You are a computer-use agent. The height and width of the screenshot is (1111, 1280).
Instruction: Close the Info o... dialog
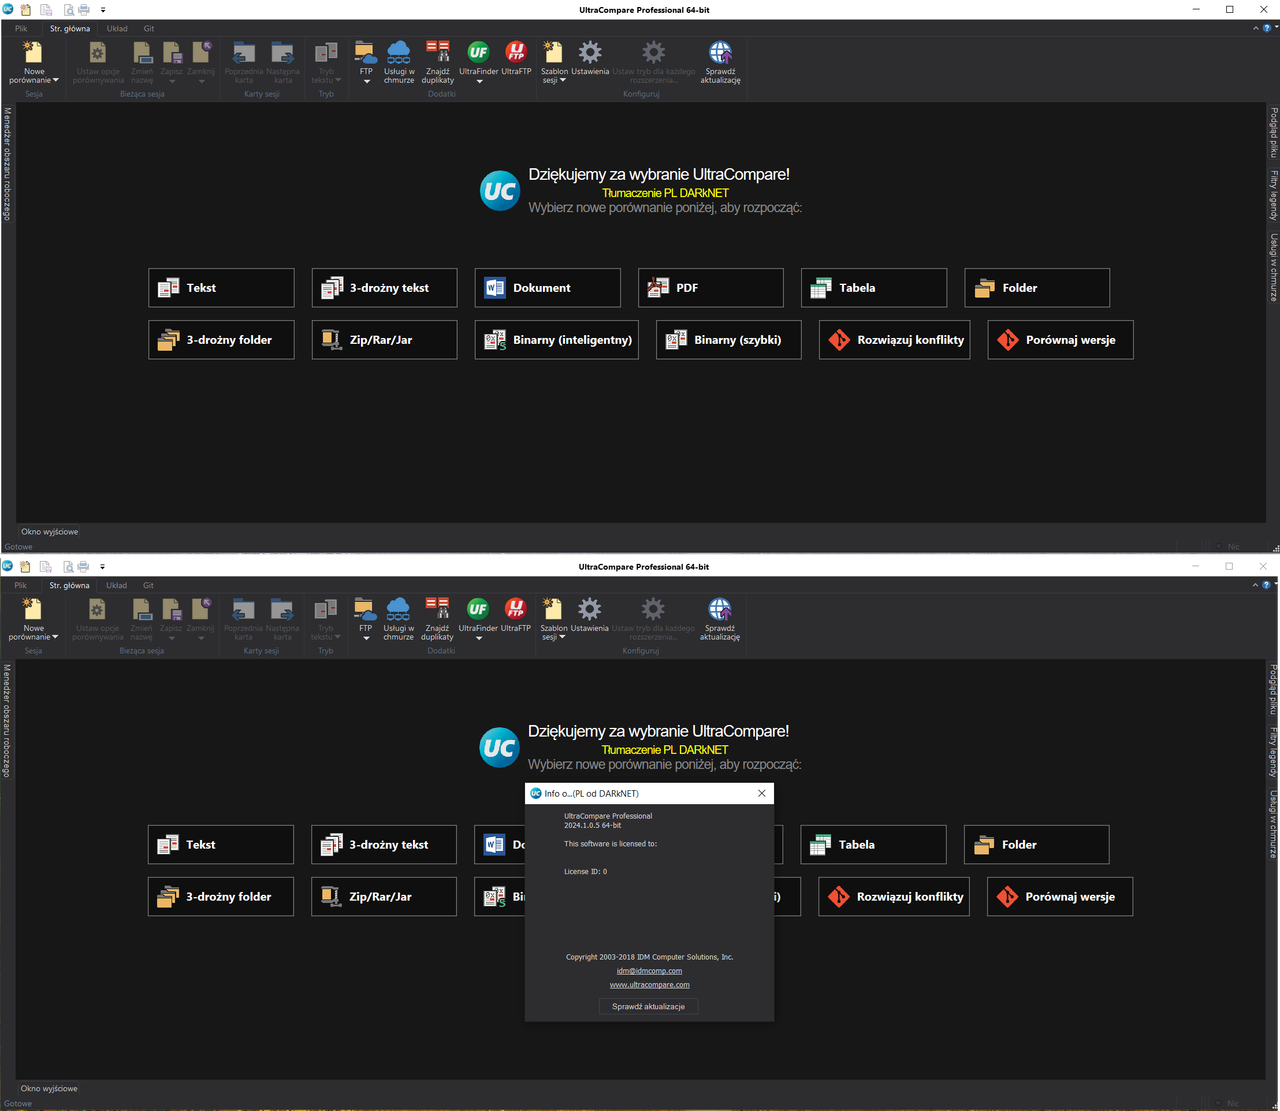[762, 793]
